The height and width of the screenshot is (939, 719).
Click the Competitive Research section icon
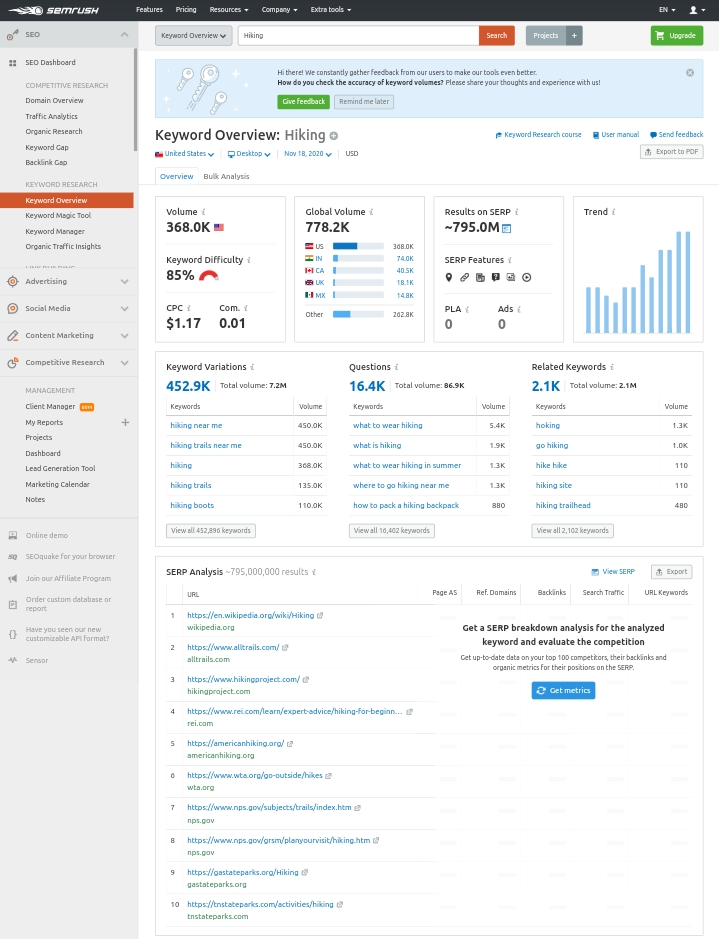13,363
